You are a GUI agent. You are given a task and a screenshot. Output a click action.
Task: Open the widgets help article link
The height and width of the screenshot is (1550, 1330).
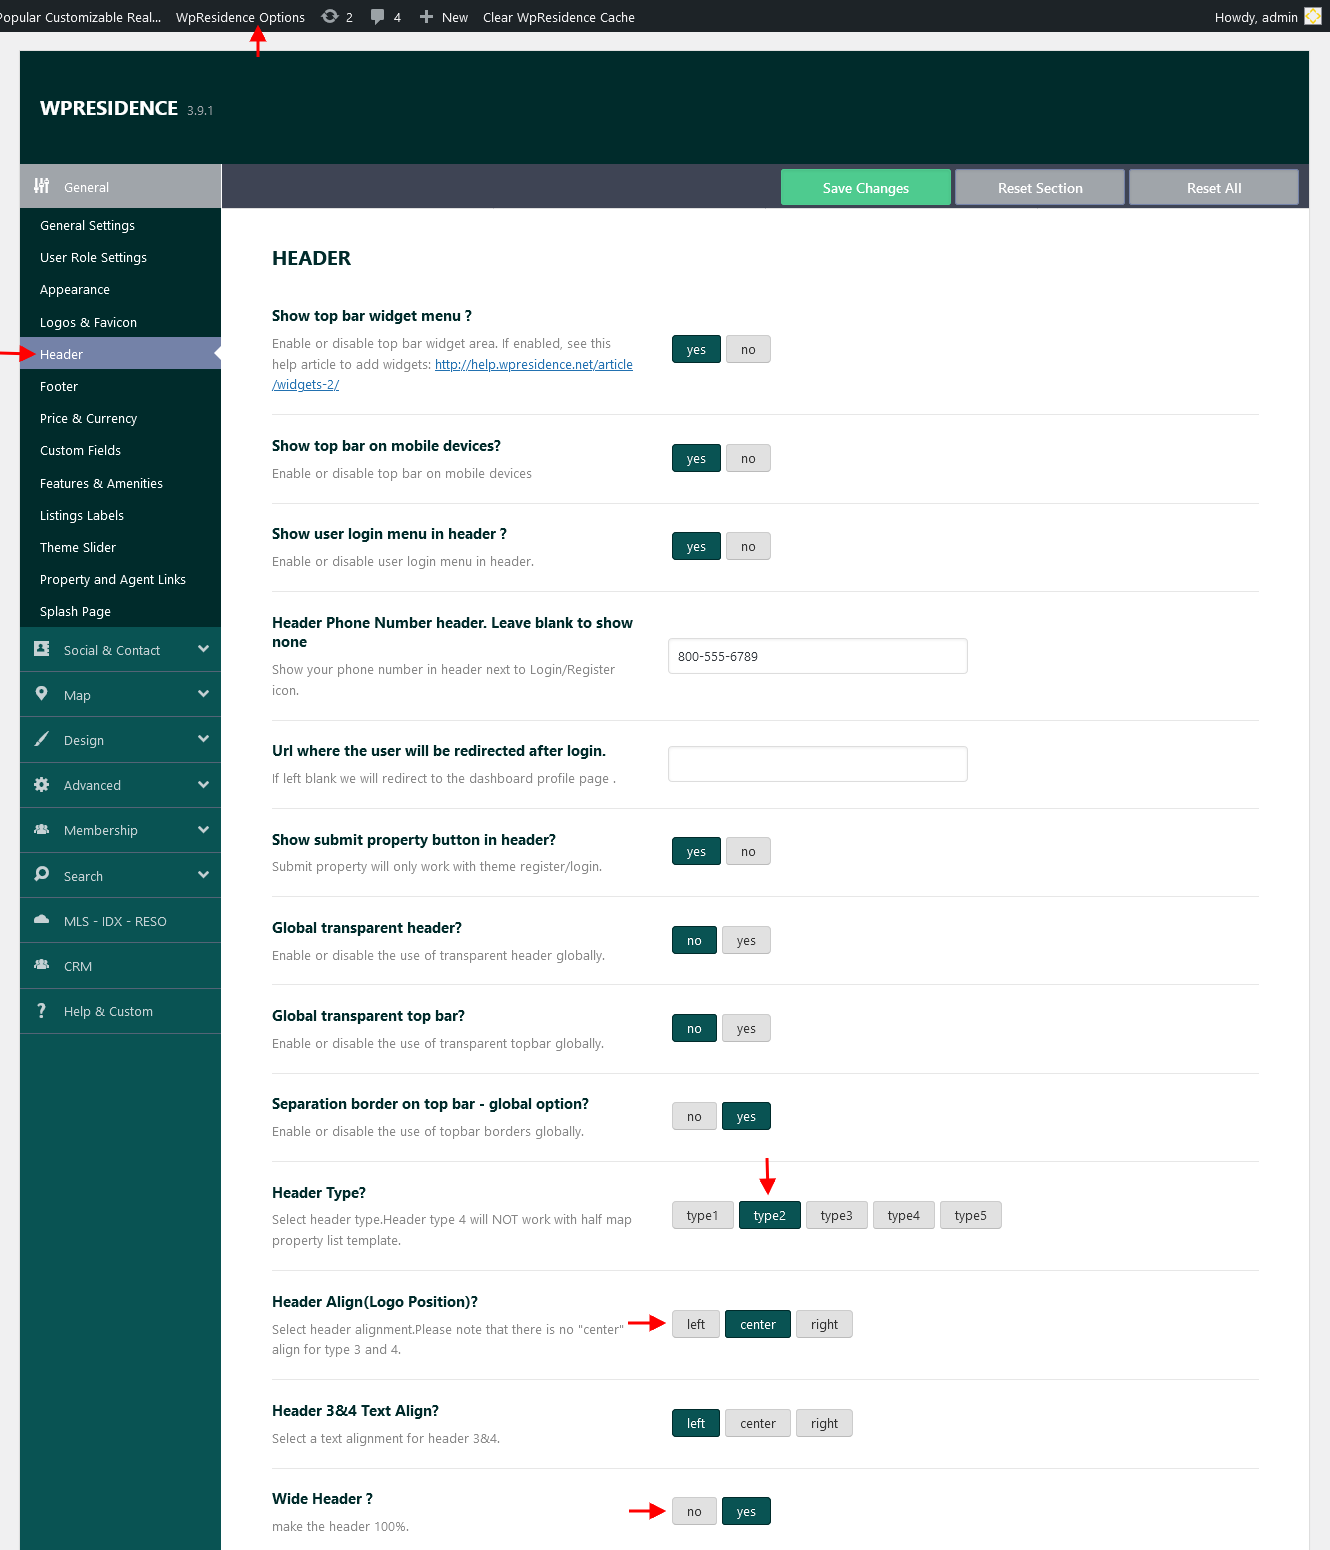(x=533, y=364)
